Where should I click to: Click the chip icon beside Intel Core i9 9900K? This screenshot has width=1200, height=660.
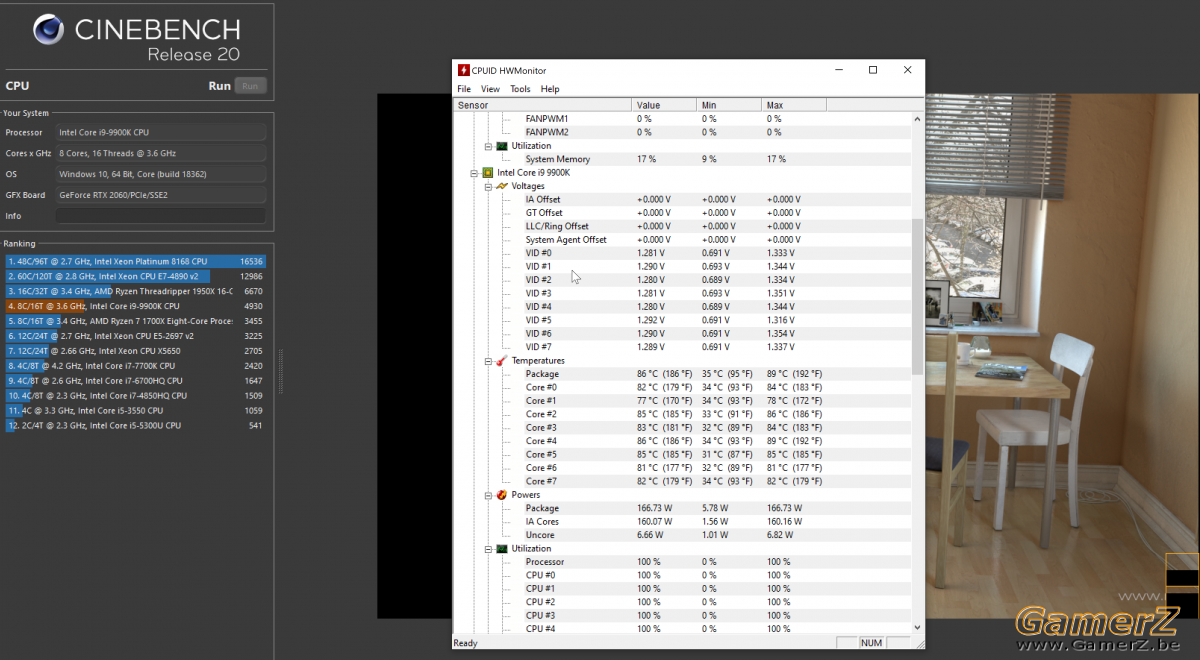488,173
